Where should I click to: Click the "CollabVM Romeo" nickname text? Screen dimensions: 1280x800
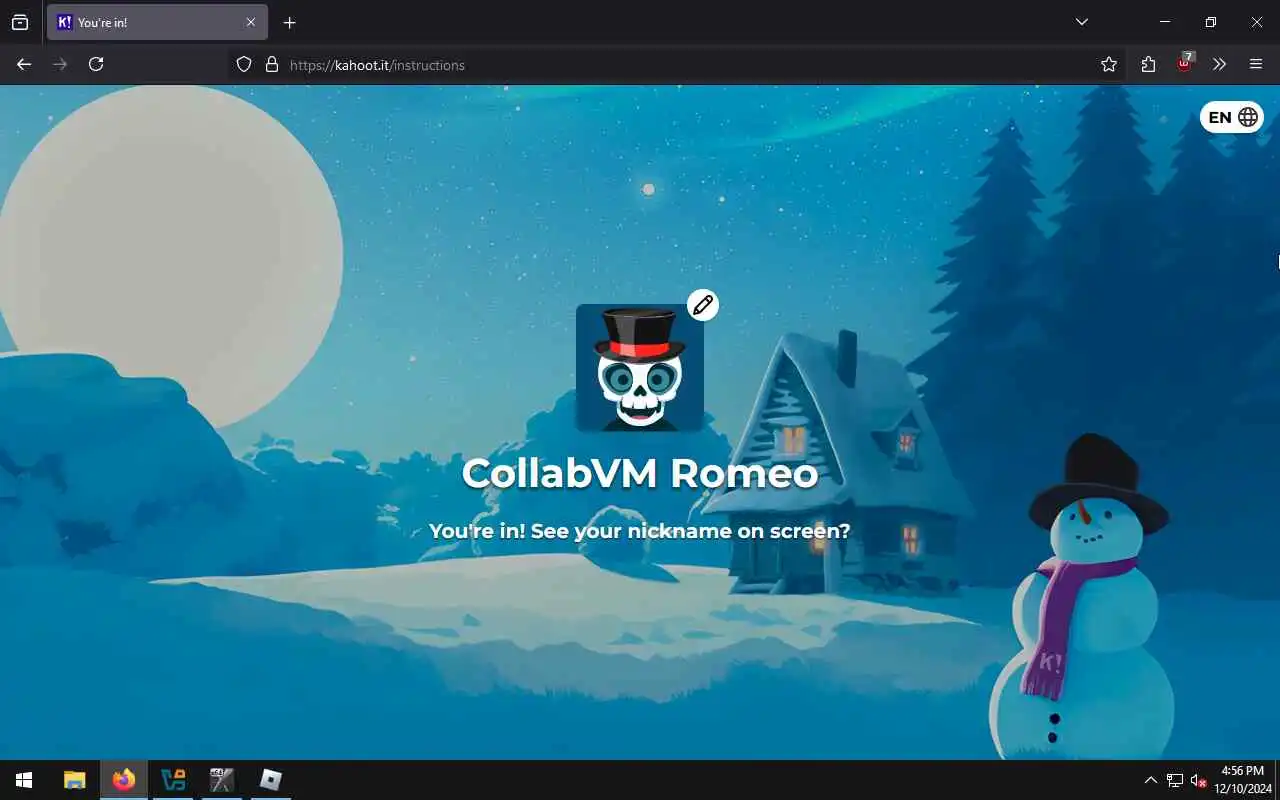click(640, 473)
